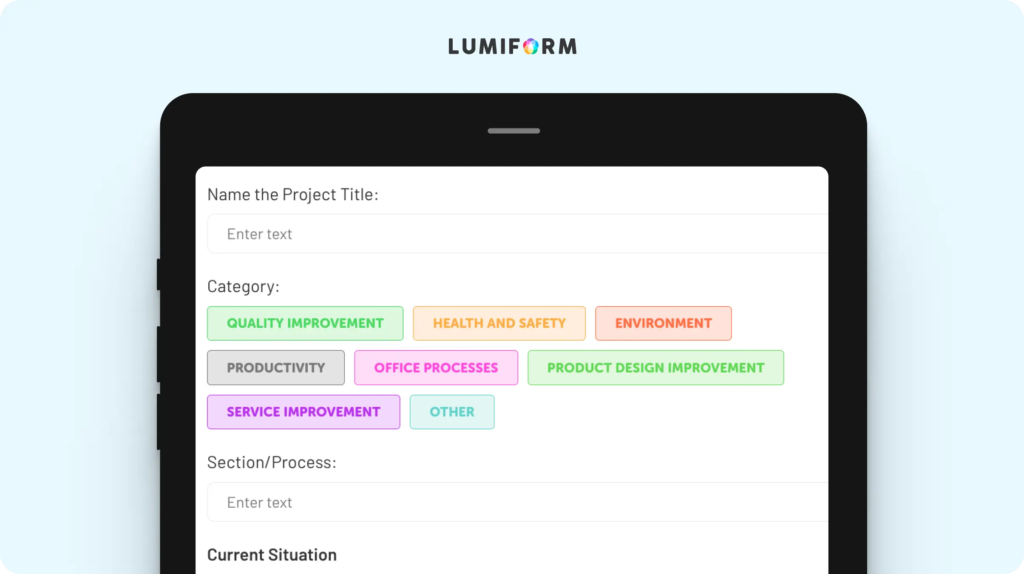Click the middle tablet side button
This screenshot has height=574, width=1024.
[x=159, y=354]
